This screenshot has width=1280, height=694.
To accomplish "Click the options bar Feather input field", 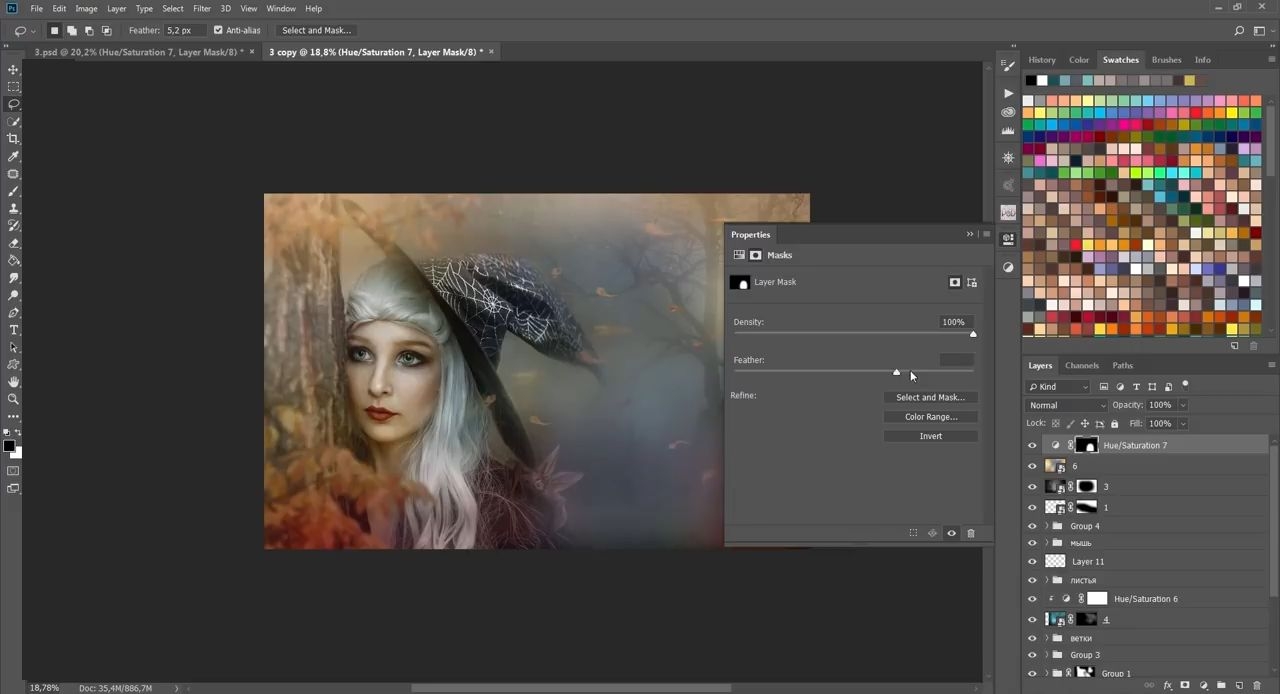I will (186, 30).
